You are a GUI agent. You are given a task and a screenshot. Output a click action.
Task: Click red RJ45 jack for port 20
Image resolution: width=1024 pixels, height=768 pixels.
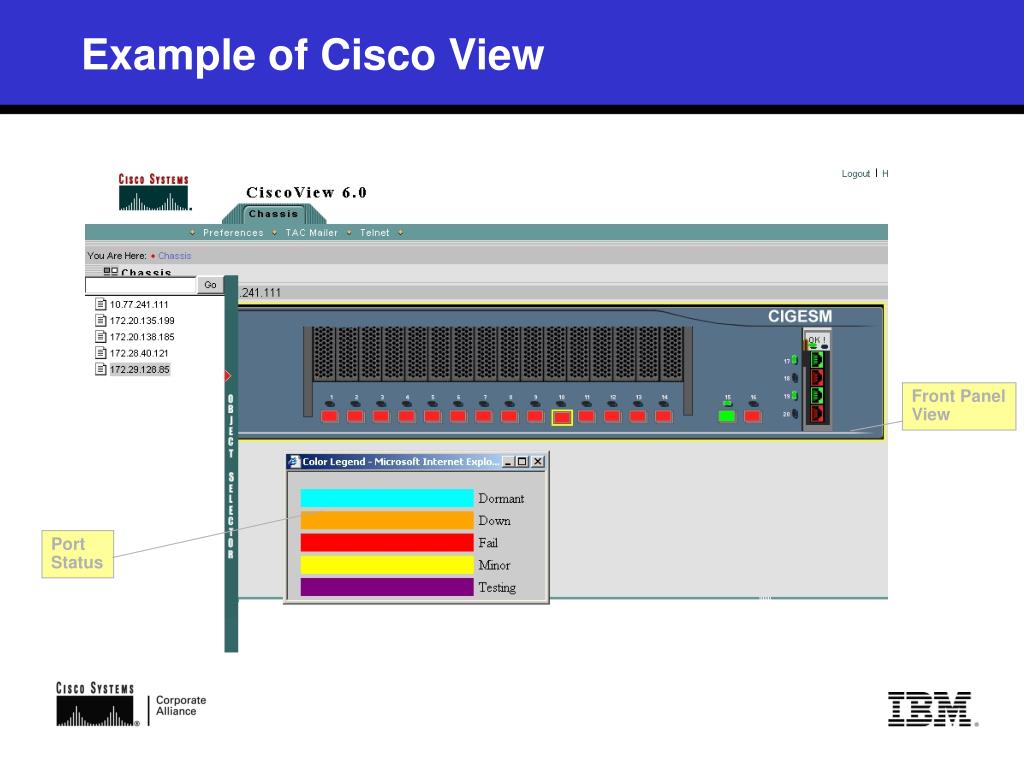pos(817,413)
